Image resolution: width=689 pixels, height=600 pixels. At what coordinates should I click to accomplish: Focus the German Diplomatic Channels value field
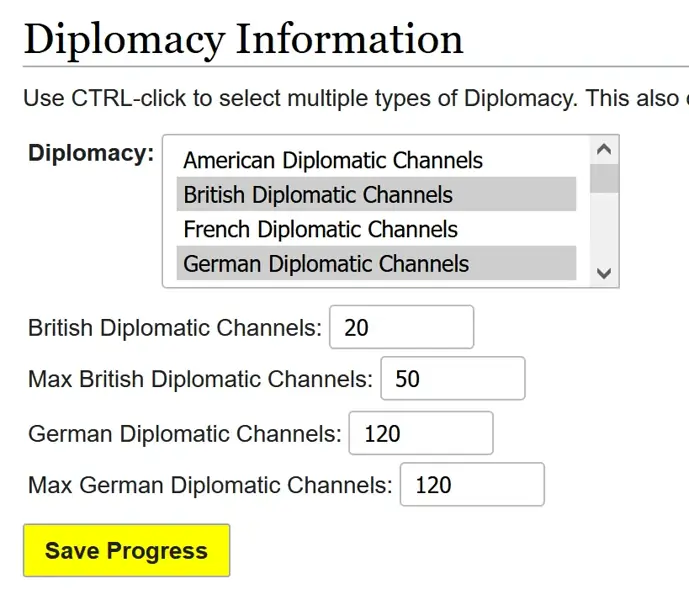click(x=420, y=433)
